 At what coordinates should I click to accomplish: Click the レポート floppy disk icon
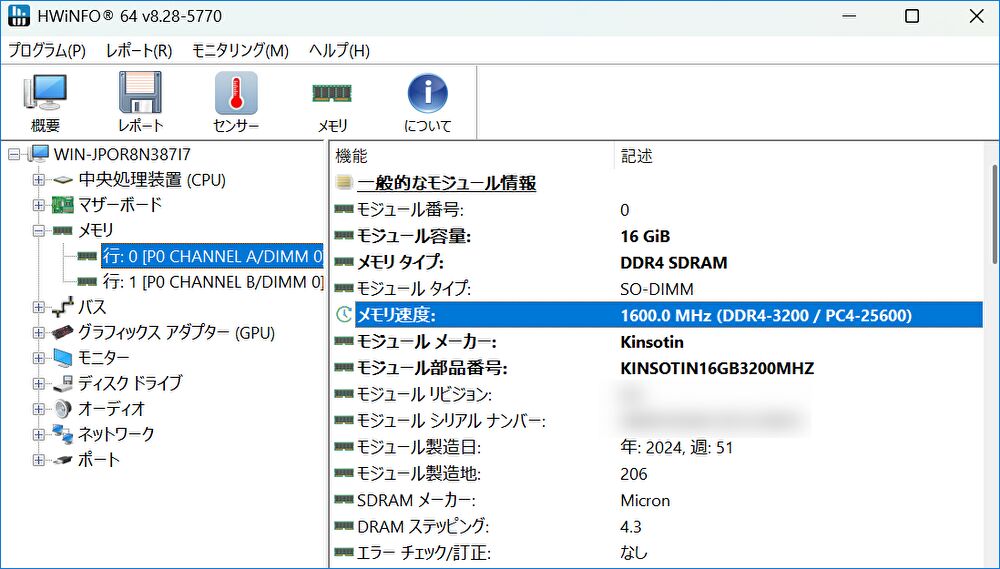coord(140,93)
